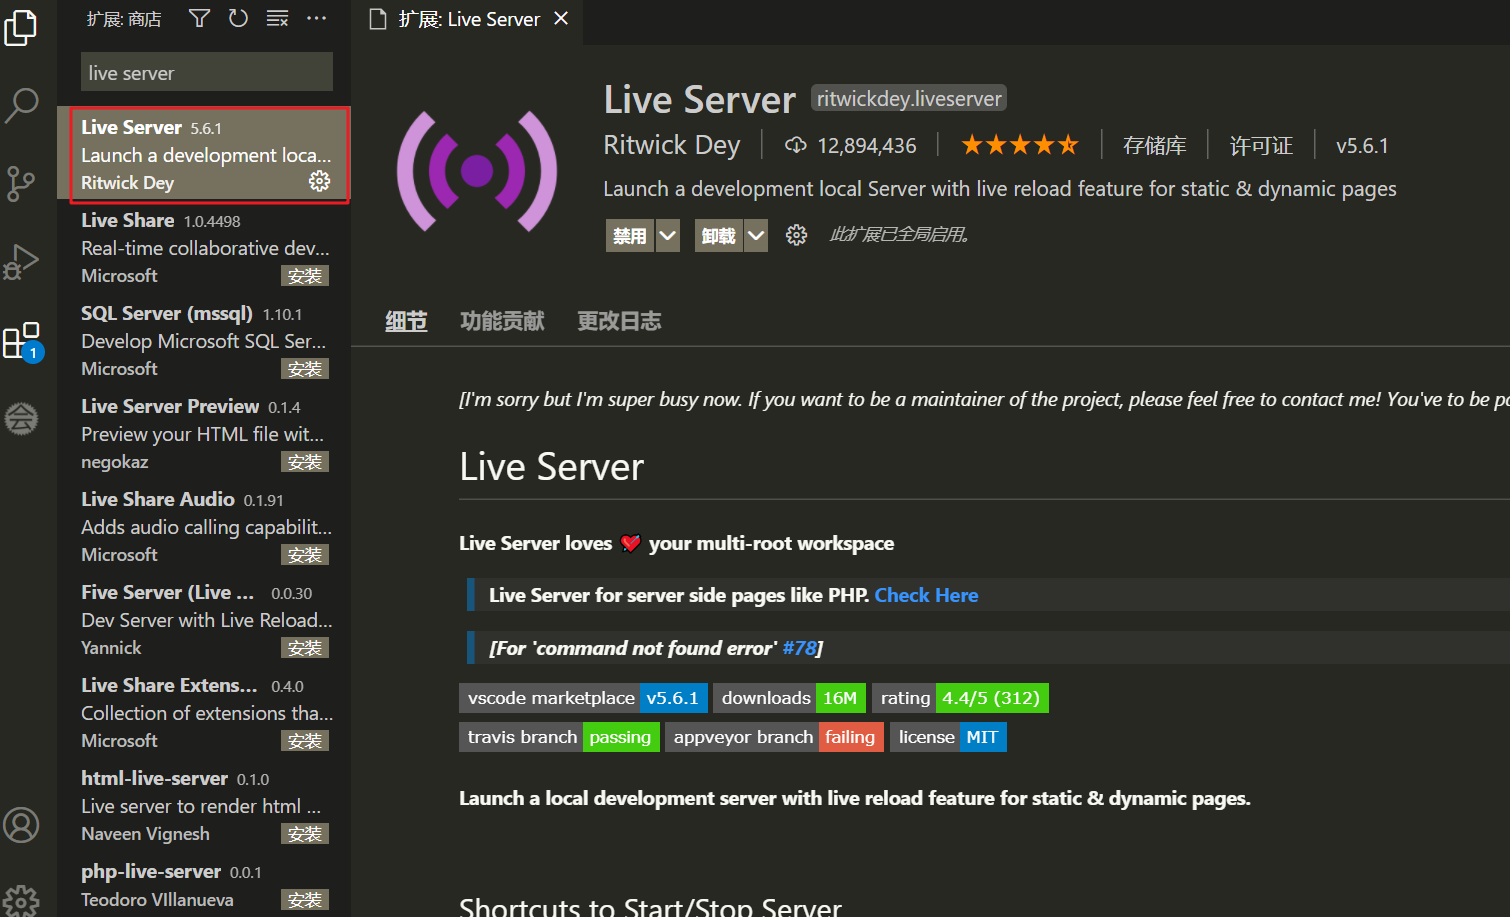Click the travis branch passing badge
1510x917 pixels.
[559, 737]
